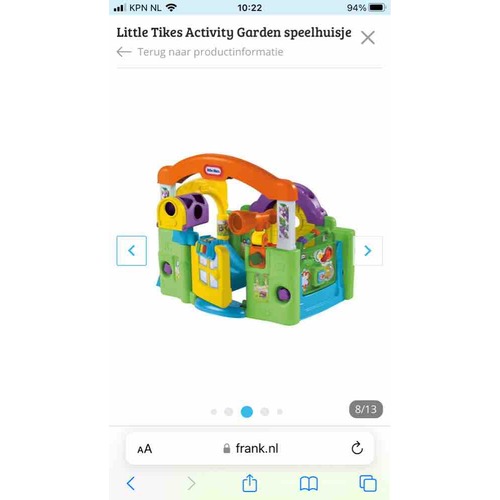500x500 pixels.
Task: Show the next product image
Action: coord(368,251)
